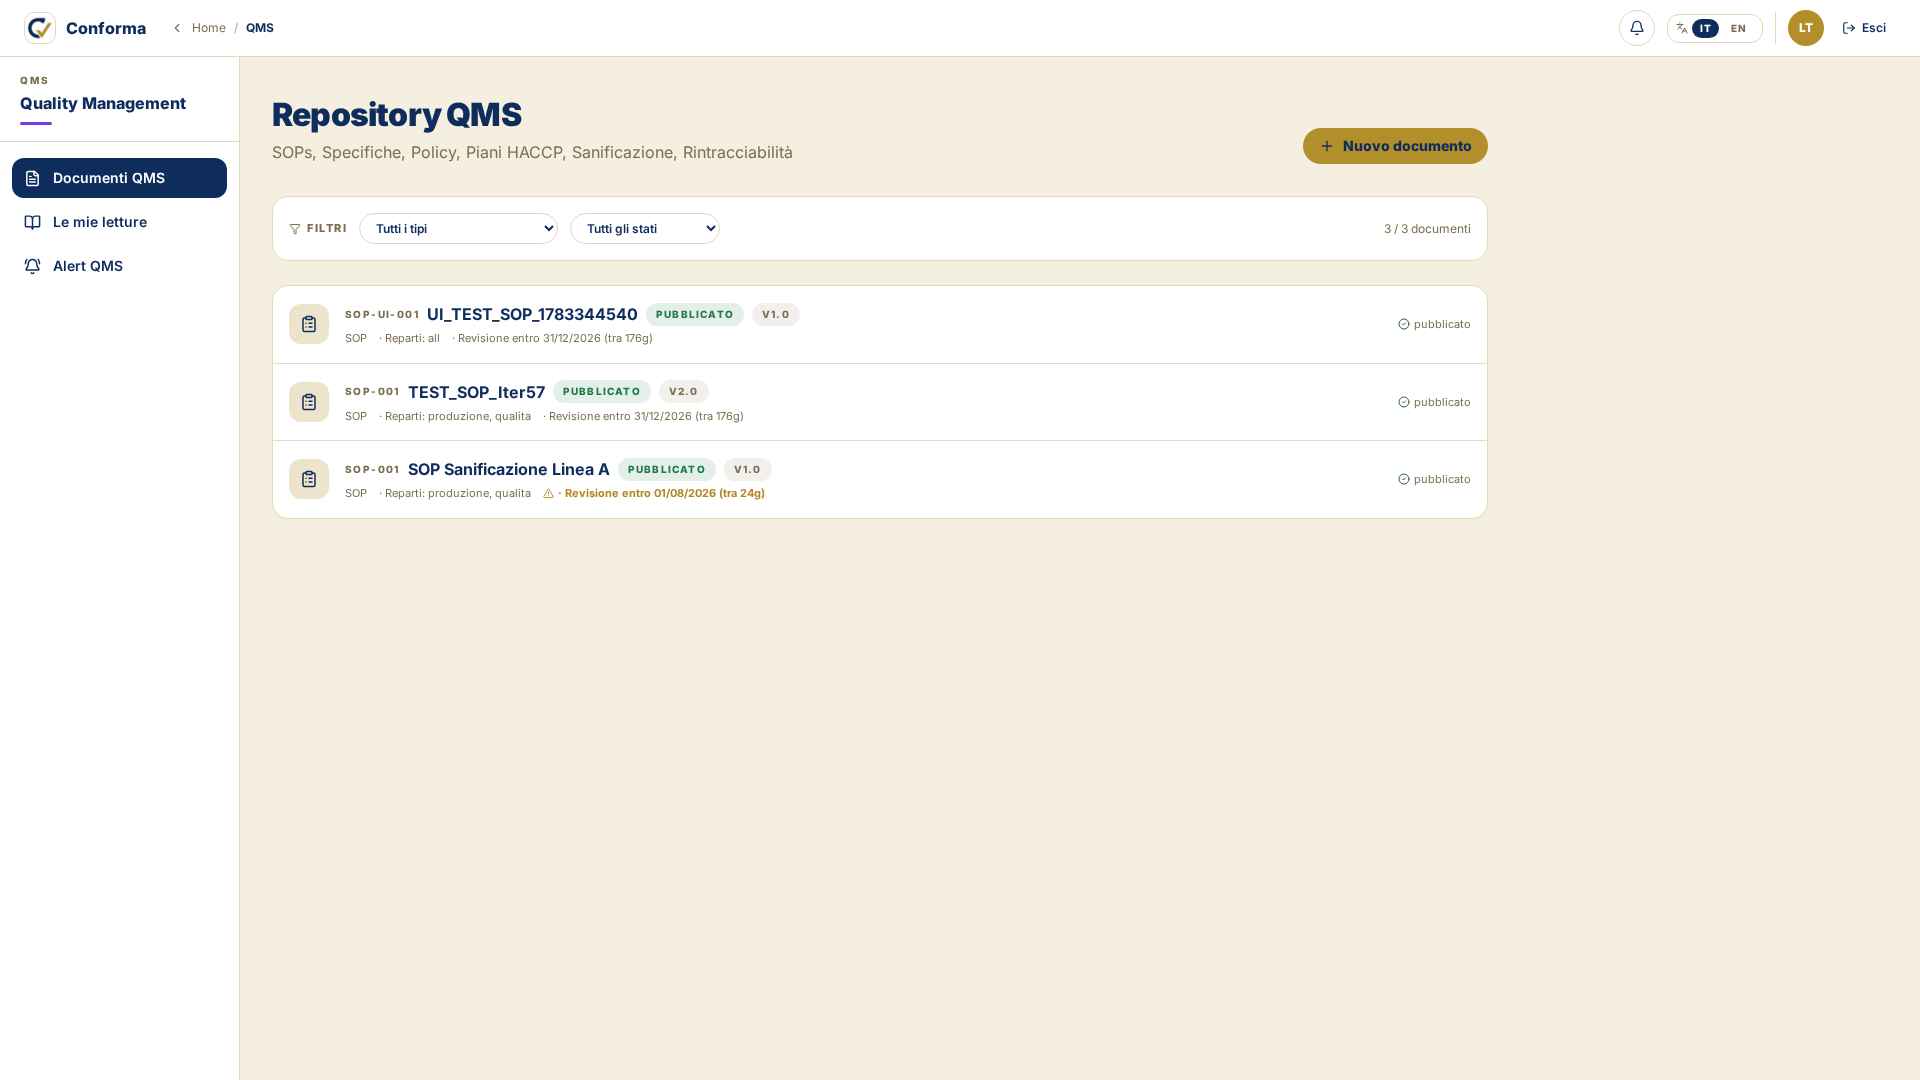Click the plus icon in Nuovo documento

(1327, 146)
